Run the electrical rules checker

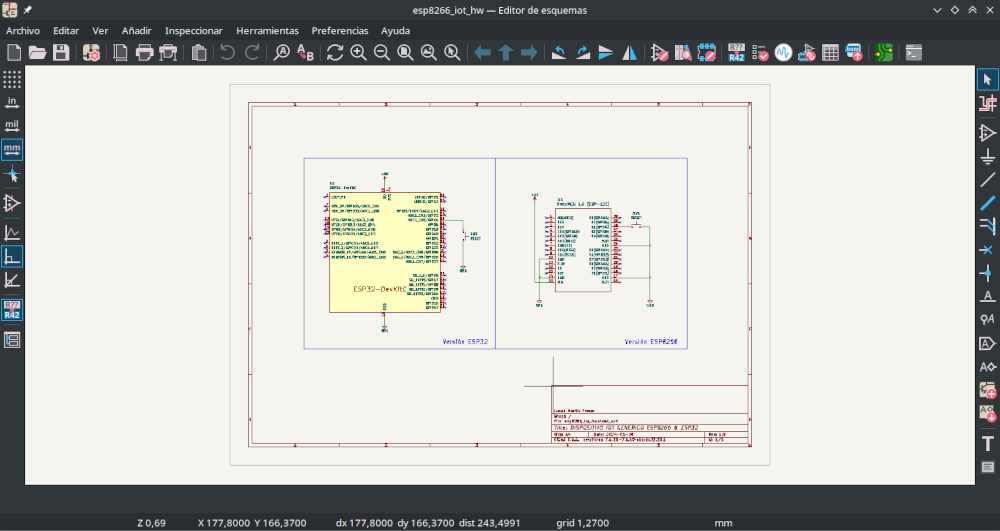click(x=760, y=53)
